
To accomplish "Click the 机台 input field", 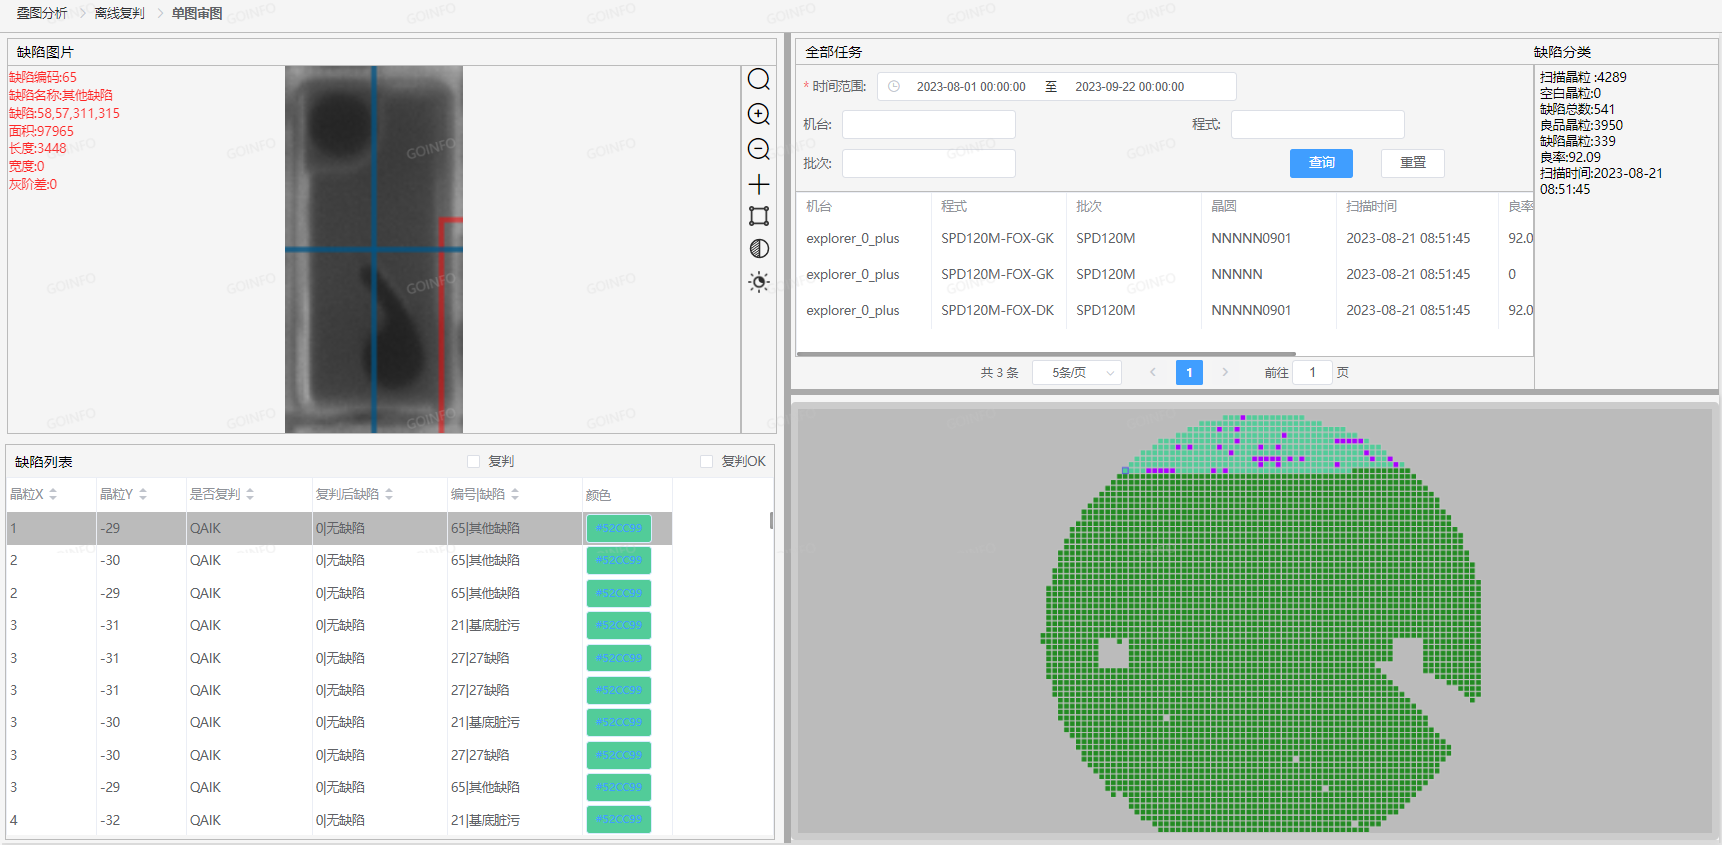I will tap(928, 125).
